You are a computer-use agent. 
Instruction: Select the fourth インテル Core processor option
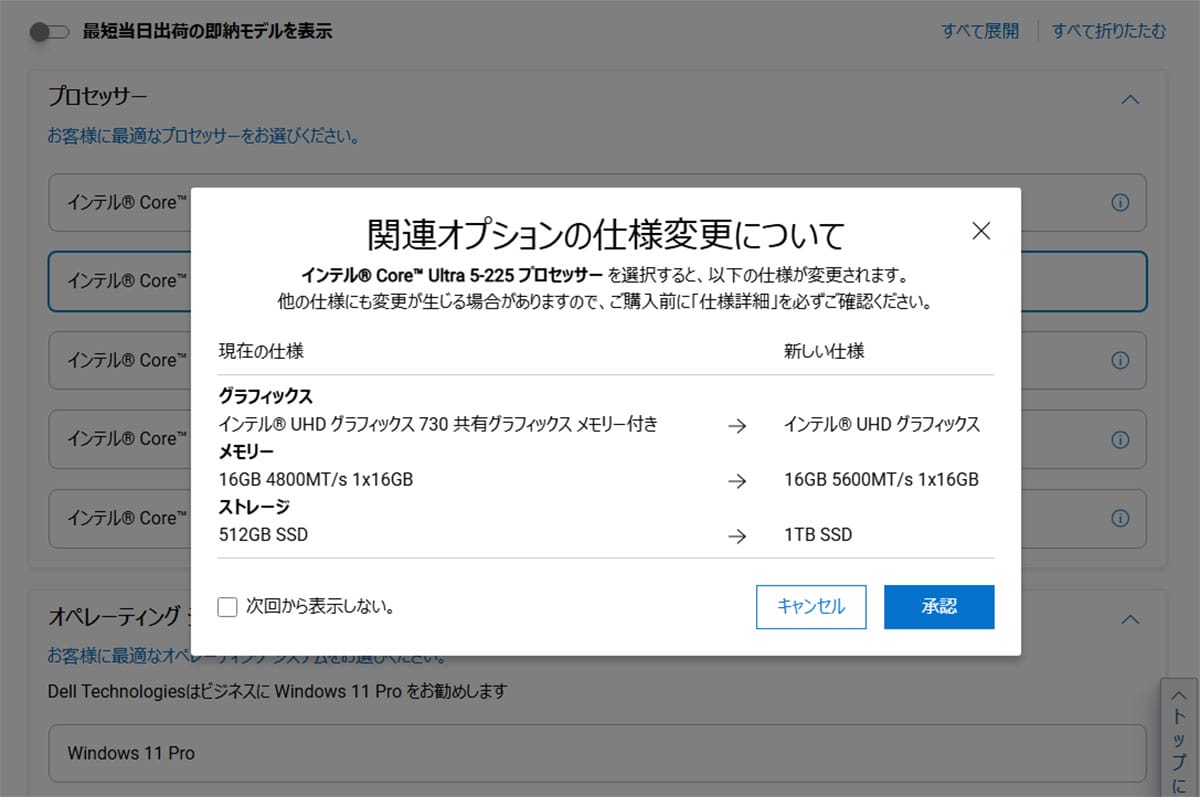pos(597,439)
